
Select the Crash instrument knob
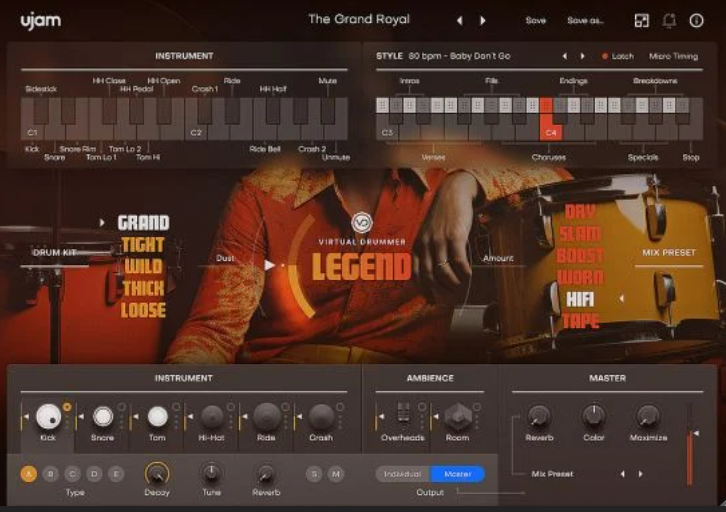[321, 416]
